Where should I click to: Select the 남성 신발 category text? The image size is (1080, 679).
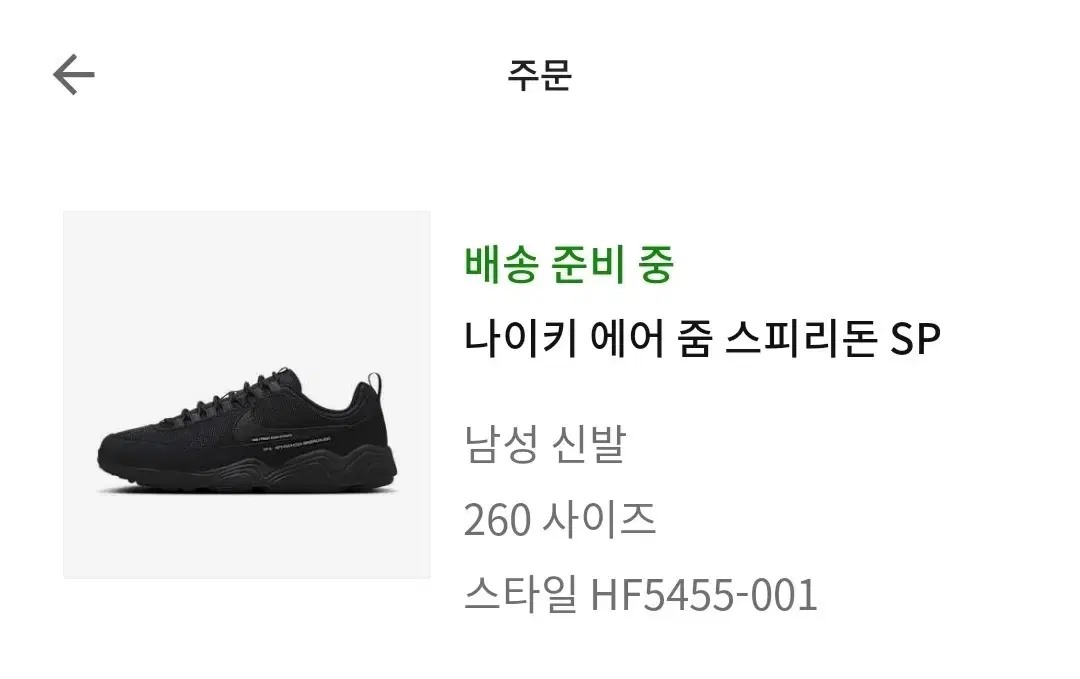(545, 443)
